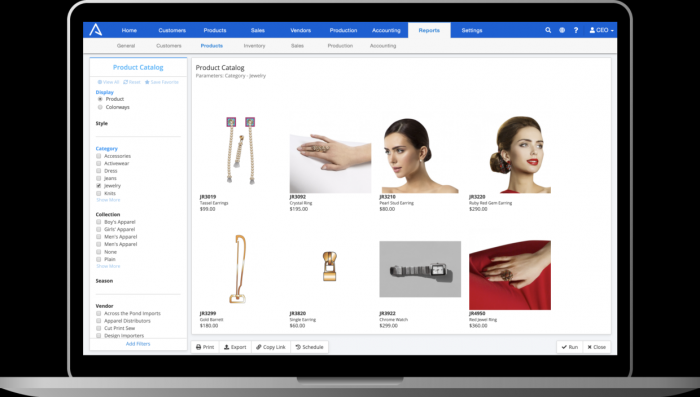Viewport: 700px width, 397px height.
Task: Check the Accessories category checkbox
Action: coord(99,156)
